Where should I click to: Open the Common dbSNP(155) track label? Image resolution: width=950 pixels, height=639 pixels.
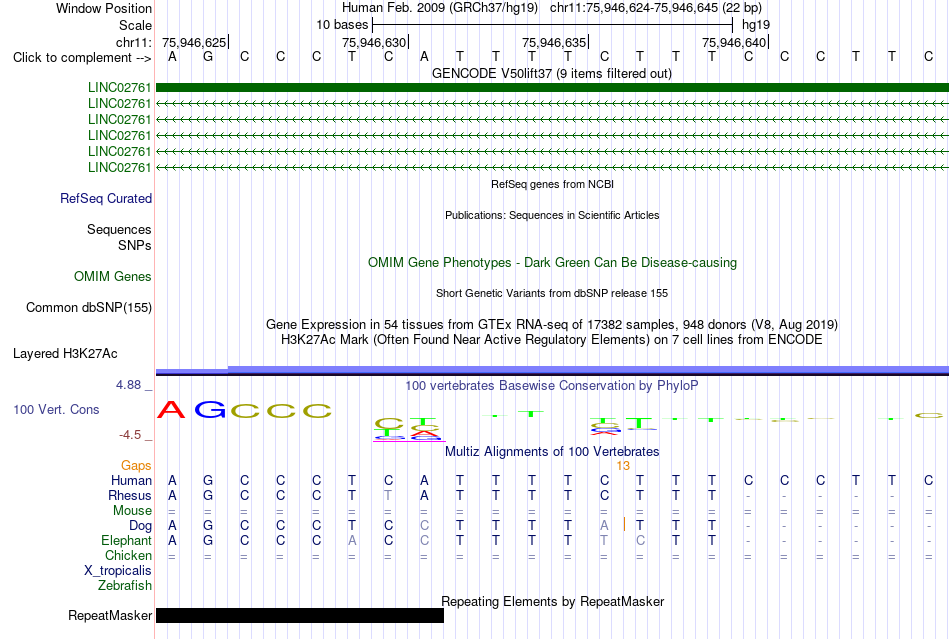89,308
